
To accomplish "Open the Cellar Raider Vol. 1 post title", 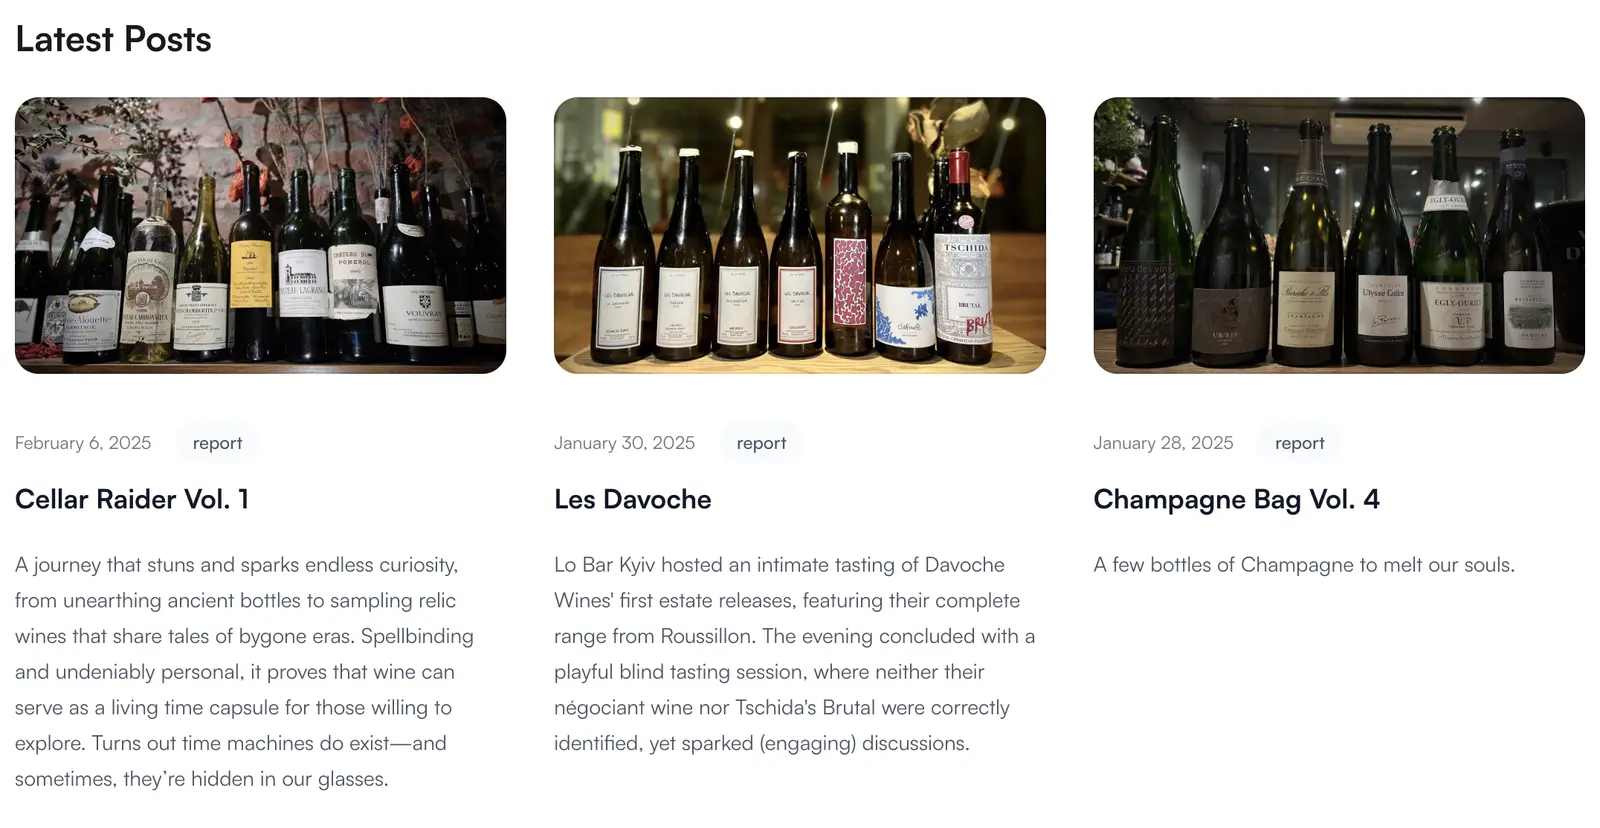I will tap(132, 499).
